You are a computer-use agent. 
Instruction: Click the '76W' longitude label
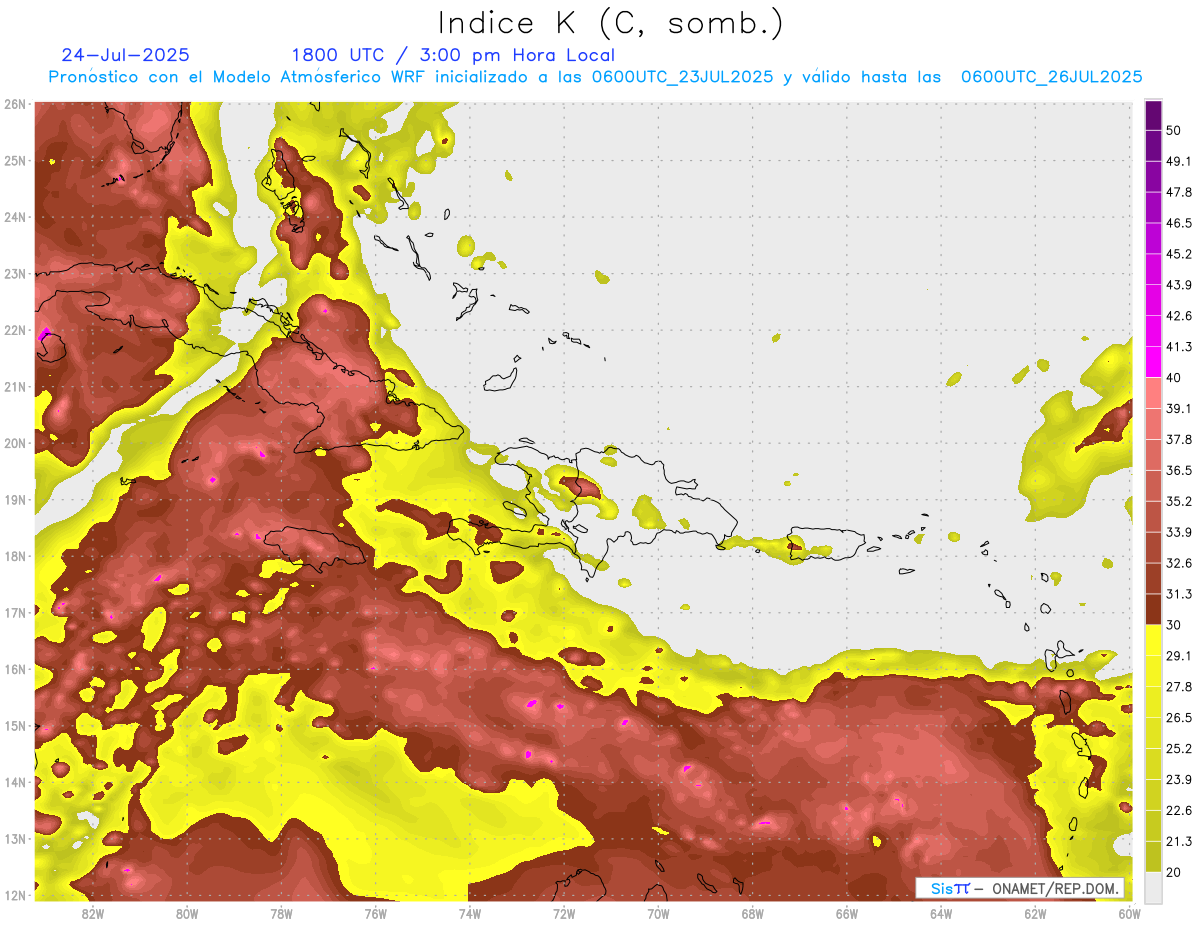pos(375,914)
